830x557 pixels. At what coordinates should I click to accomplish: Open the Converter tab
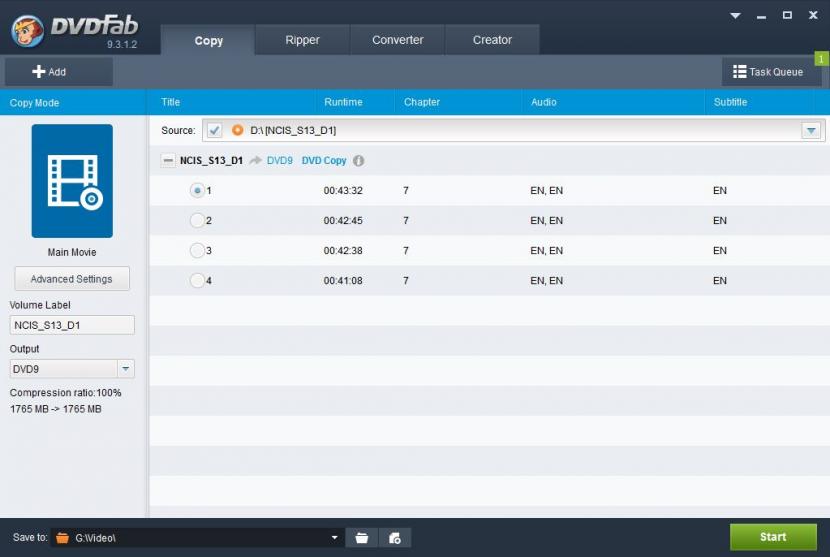tap(397, 40)
